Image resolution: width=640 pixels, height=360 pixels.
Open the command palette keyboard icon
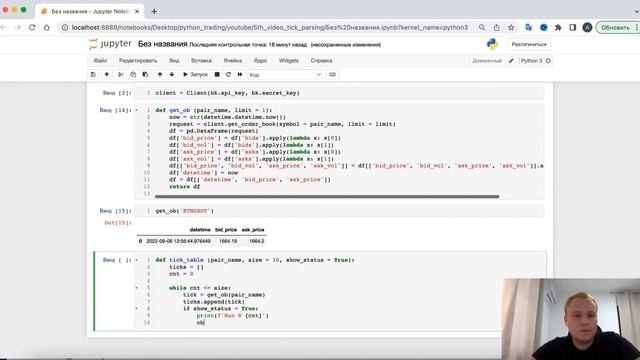click(333, 75)
